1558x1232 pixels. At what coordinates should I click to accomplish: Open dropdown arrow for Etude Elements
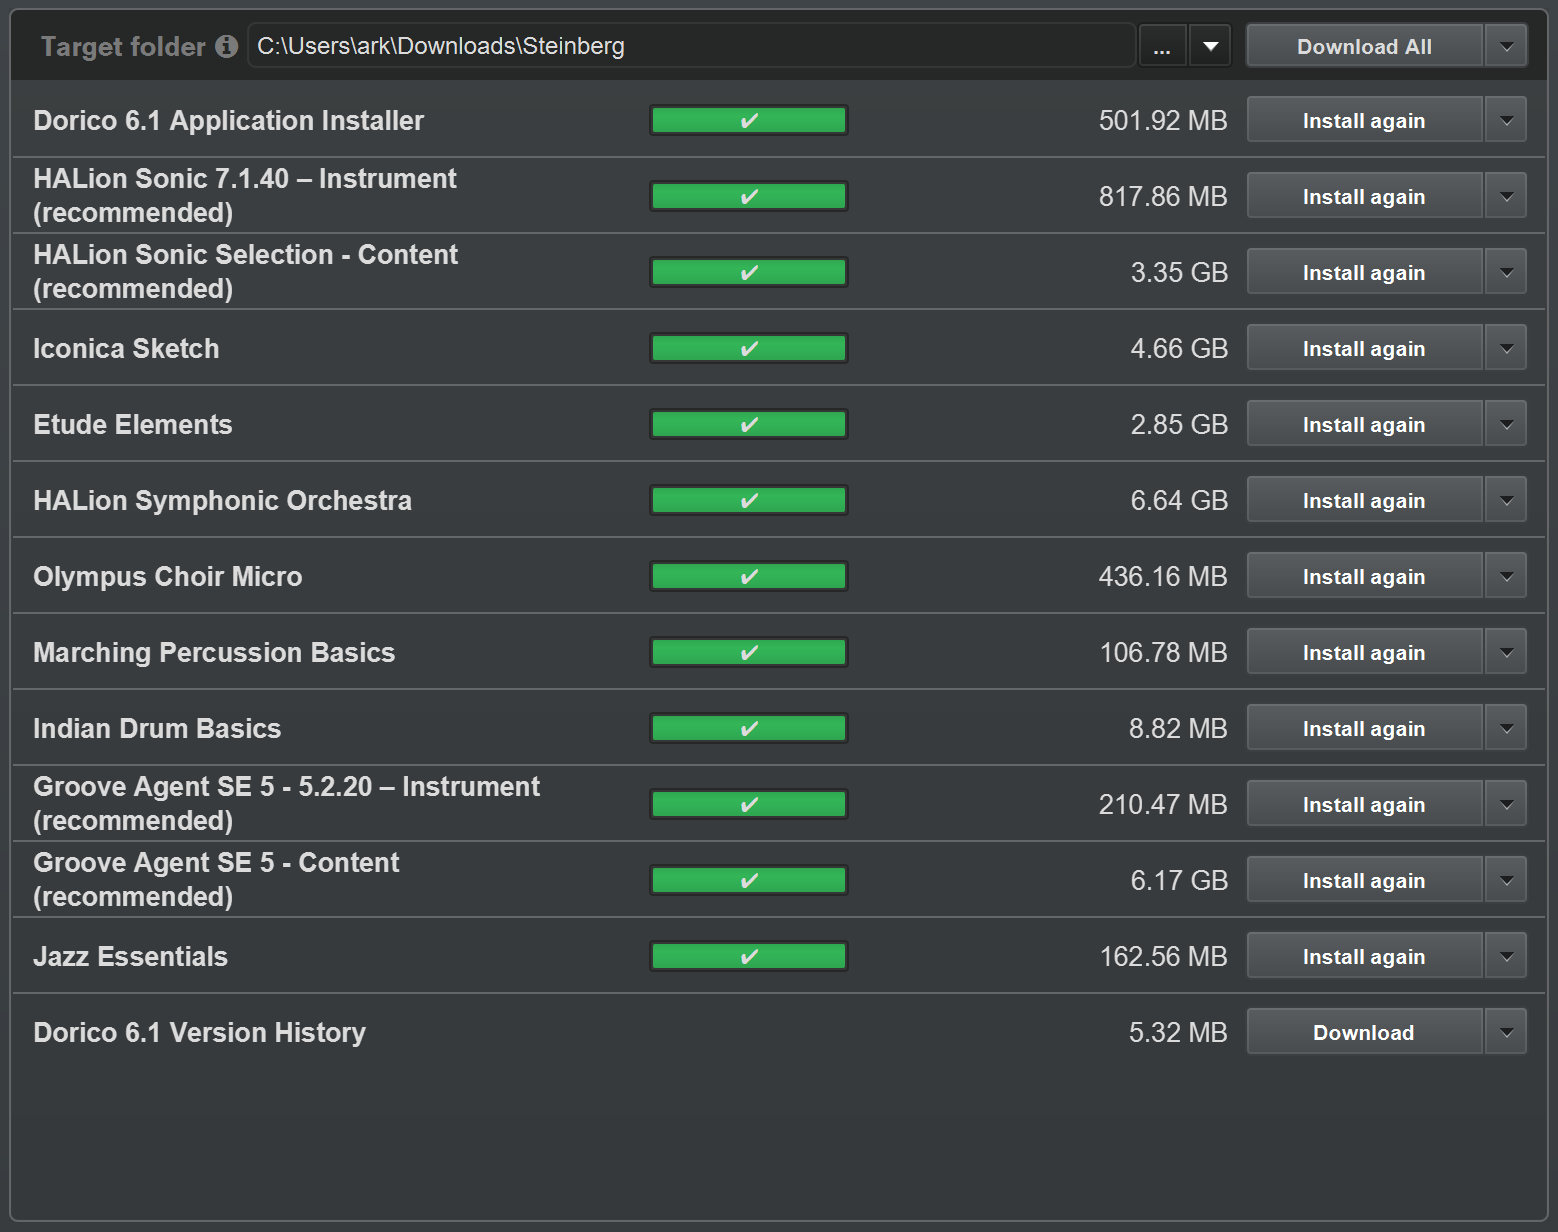coord(1506,424)
